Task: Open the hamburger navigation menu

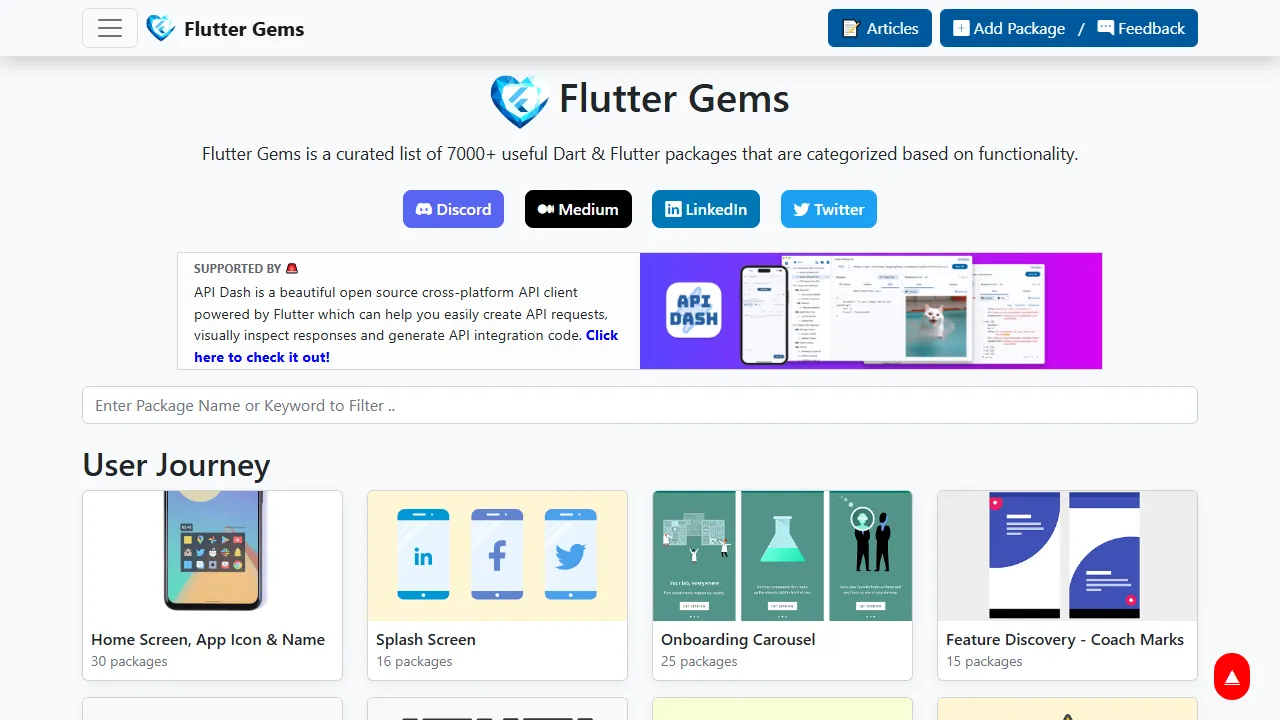Action: point(109,27)
